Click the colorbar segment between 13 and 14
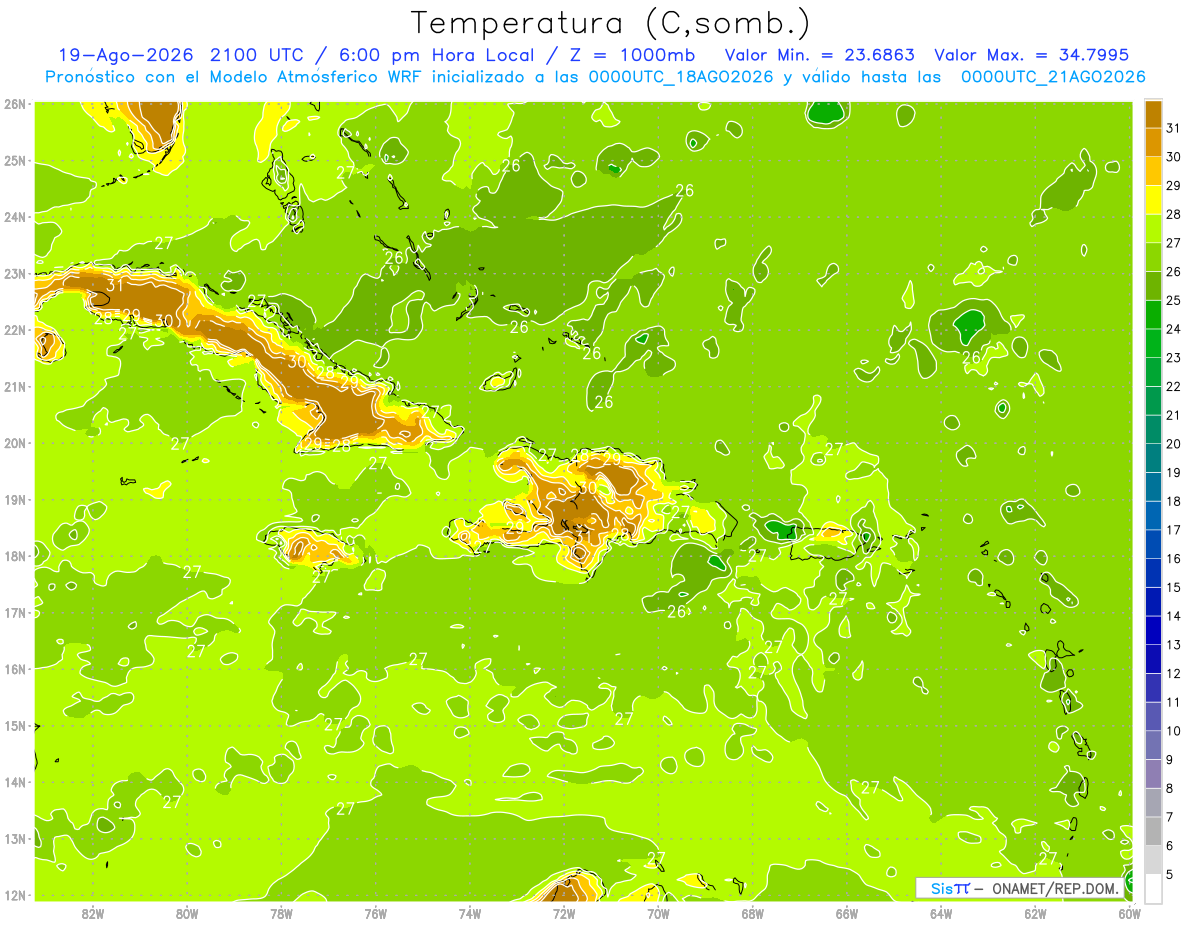Screen dimensions: 1200x927 [1154, 631]
